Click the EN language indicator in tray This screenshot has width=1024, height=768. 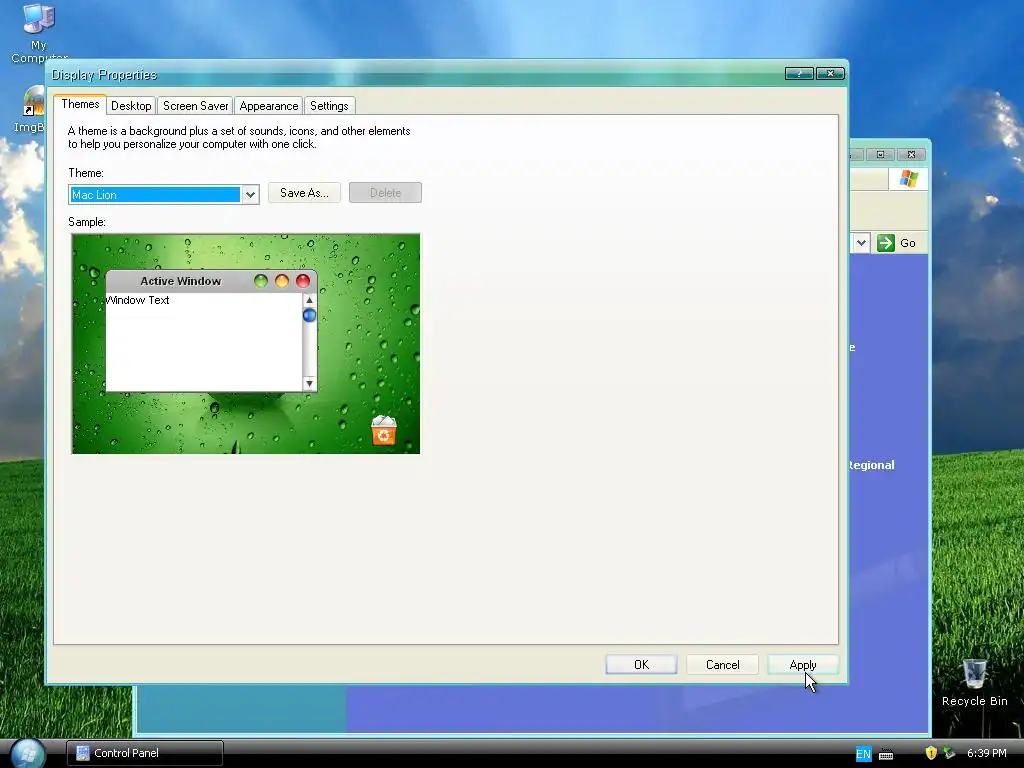[863, 754]
